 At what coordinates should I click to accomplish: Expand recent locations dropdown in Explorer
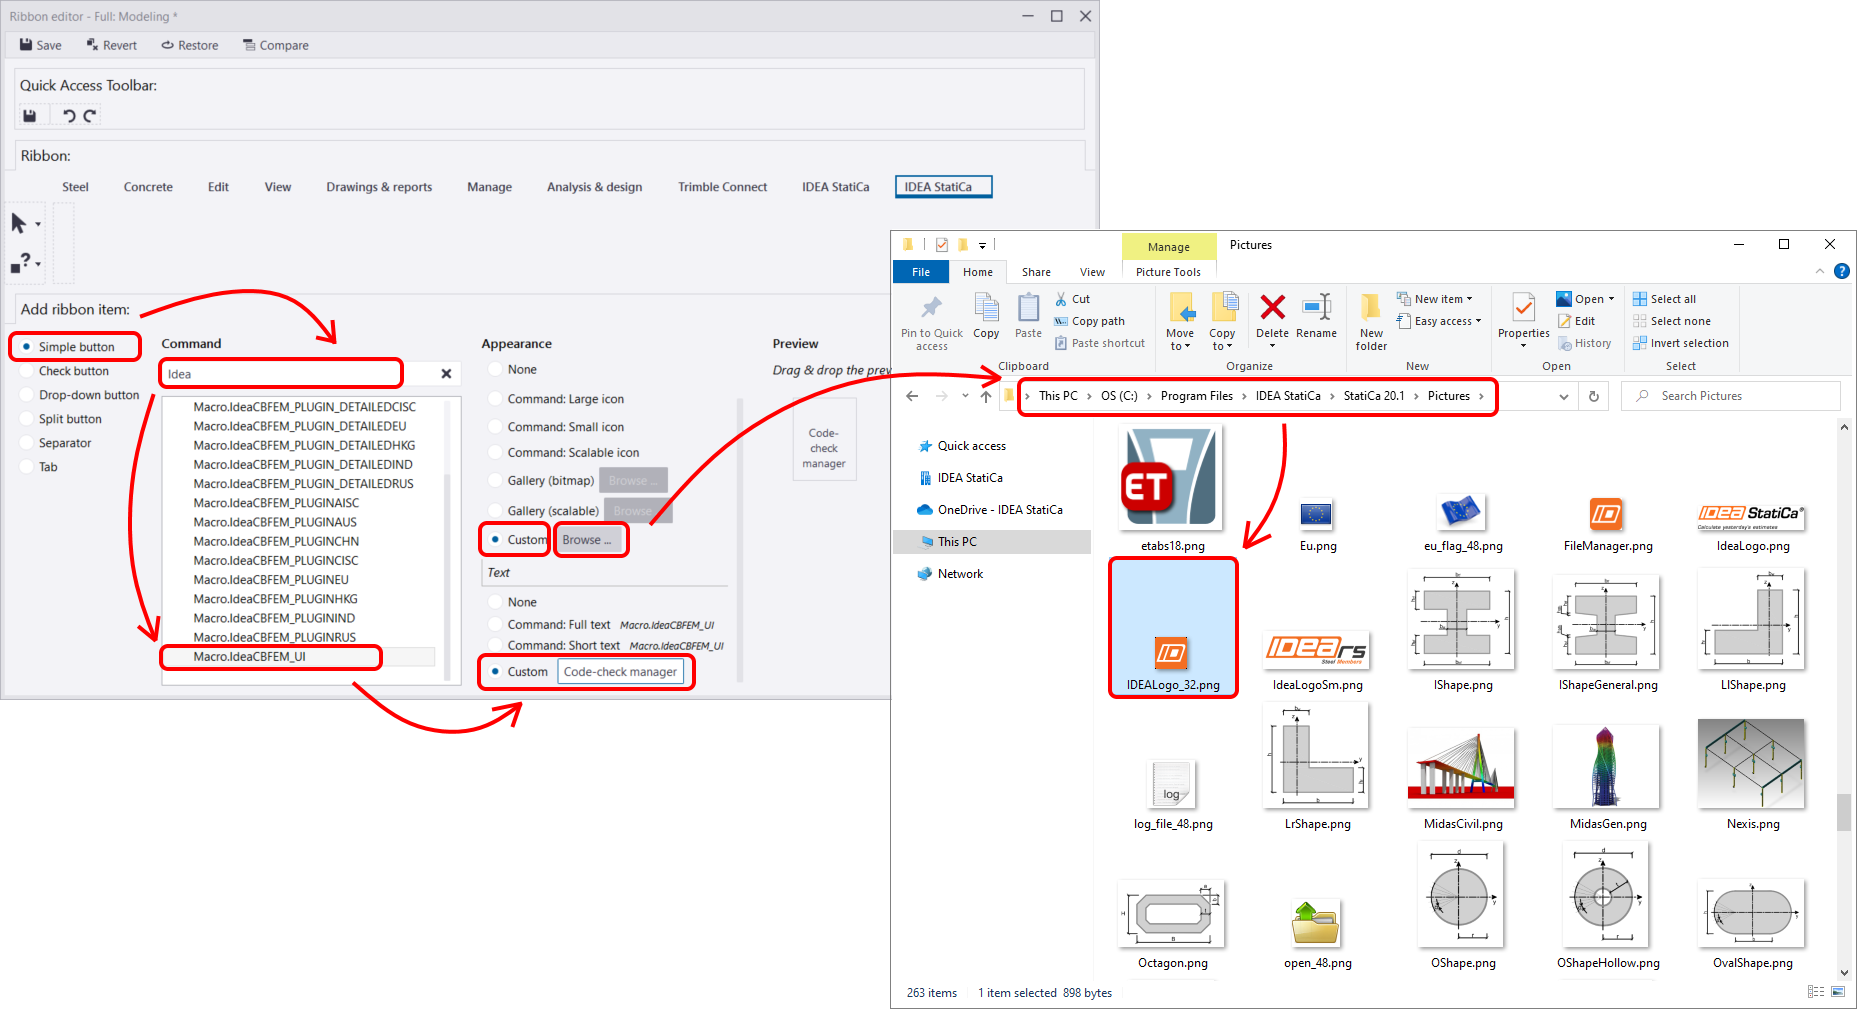pyautogui.click(x=965, y=396)
